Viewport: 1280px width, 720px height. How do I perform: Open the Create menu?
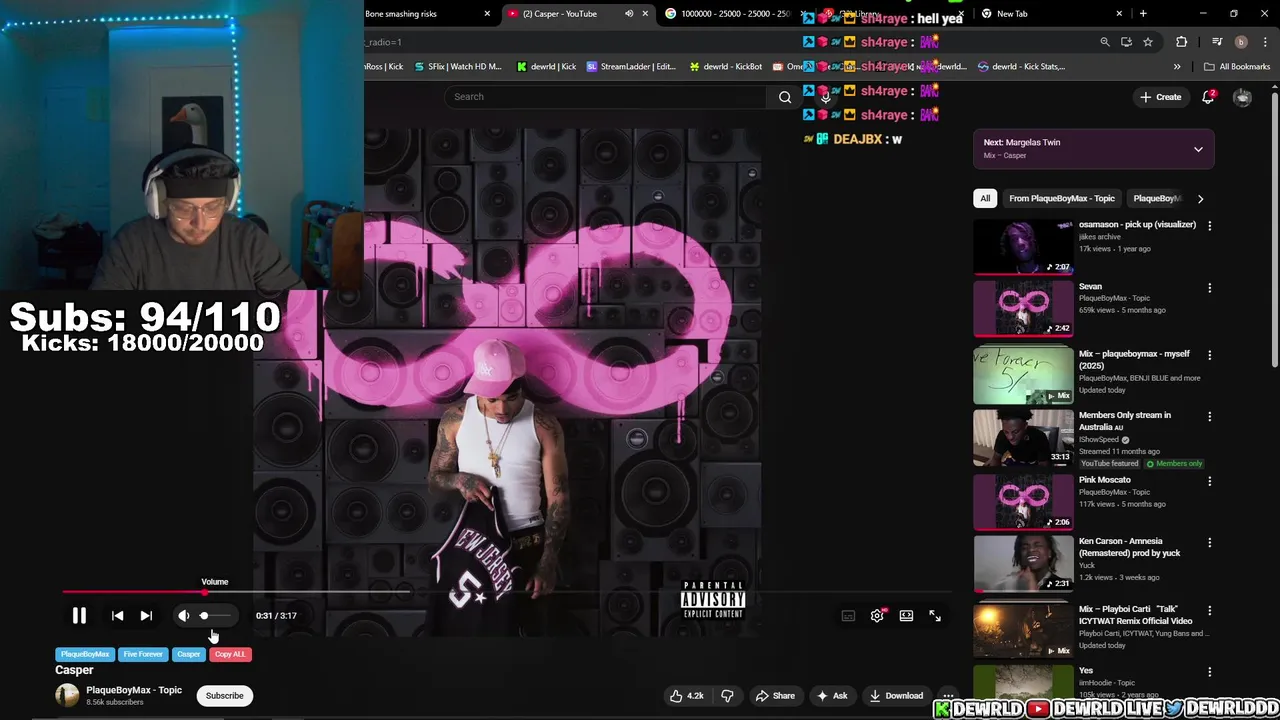pyautogui.click(x=1160, y=97)
